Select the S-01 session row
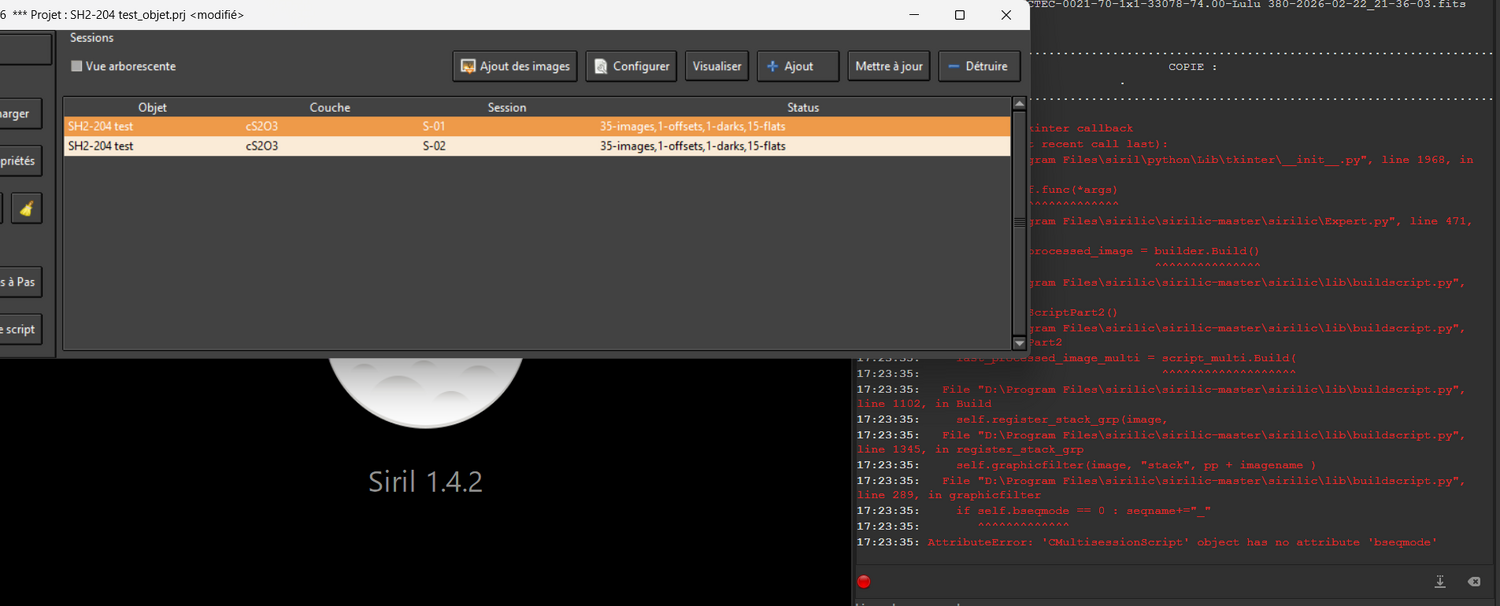This screenshot has height=606, width=1500. pyautogui.click(x=537, y=126)
